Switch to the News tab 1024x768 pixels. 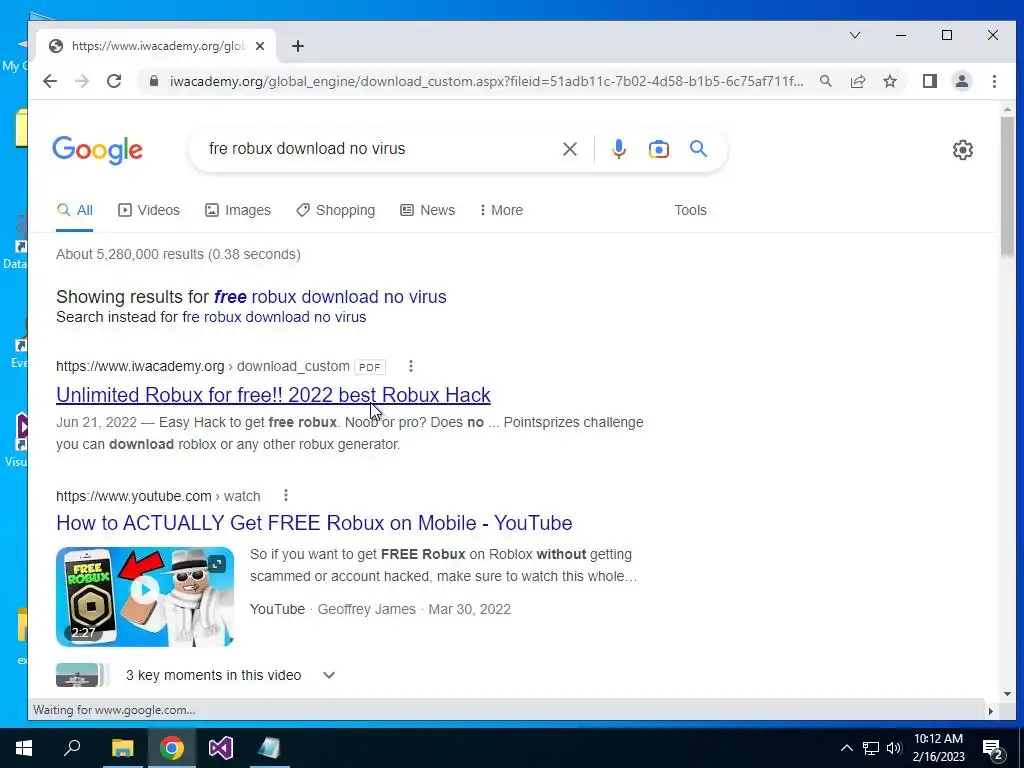(x=428, y=210)
